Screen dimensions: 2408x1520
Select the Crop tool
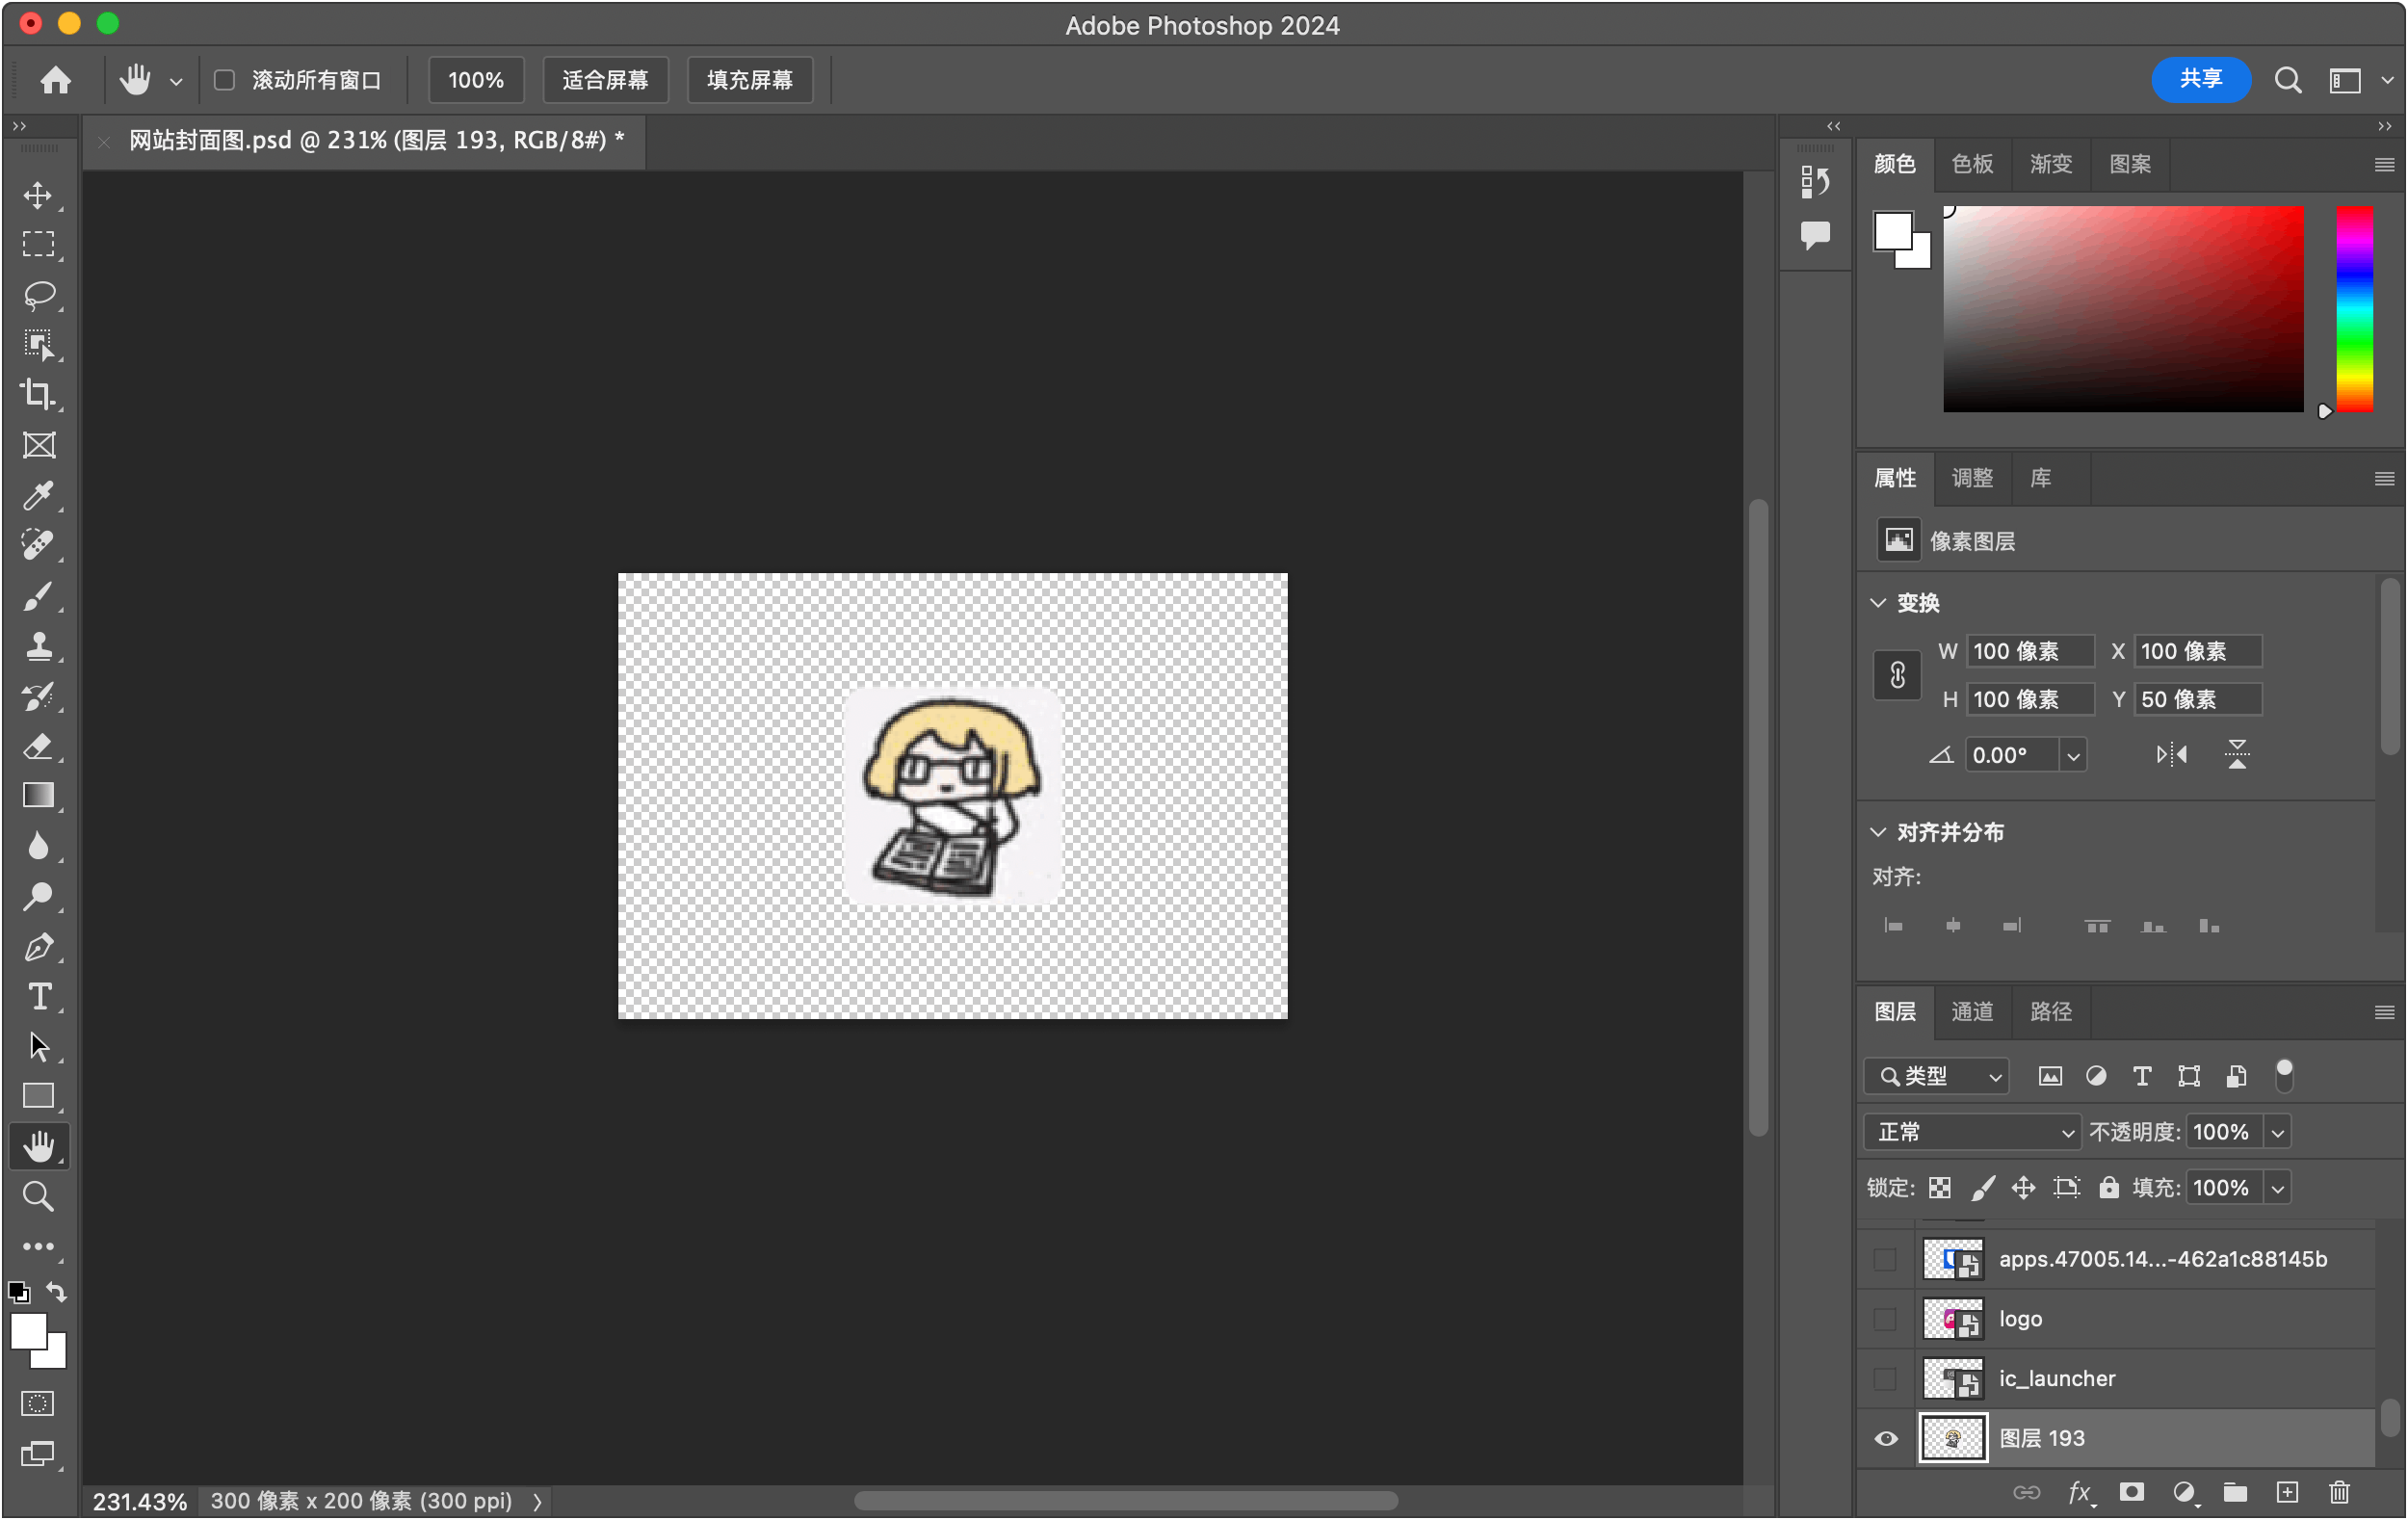click(38, 395)
